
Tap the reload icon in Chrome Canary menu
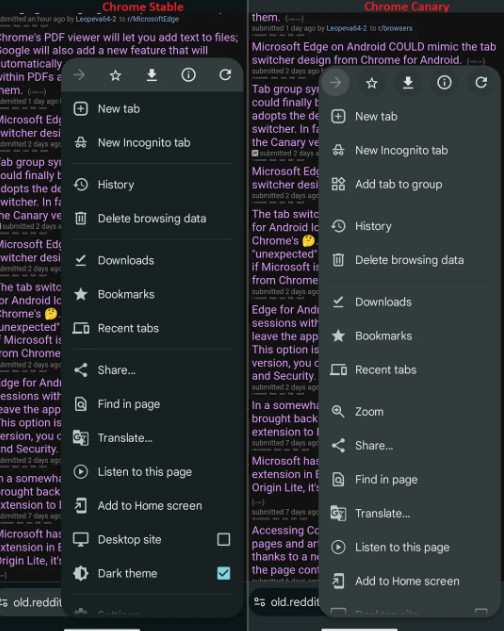point(481,83)
